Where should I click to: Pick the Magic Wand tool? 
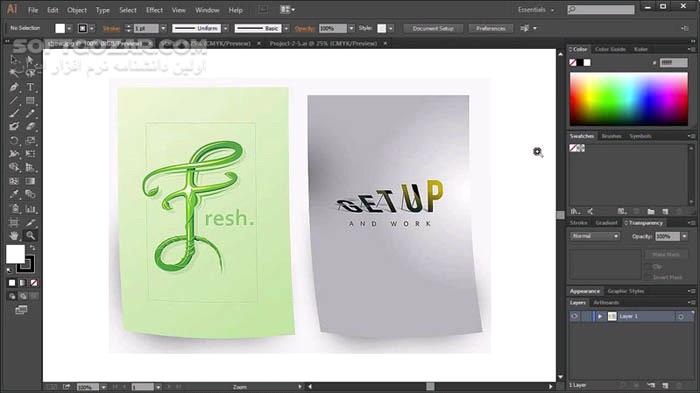[14, 73]
